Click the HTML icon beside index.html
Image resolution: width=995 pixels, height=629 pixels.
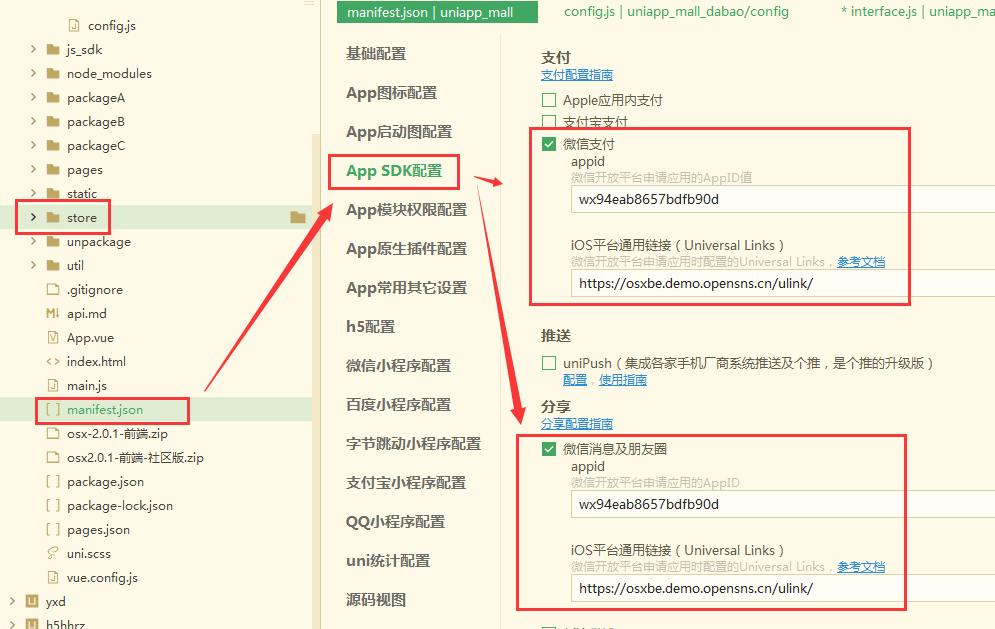(53, 362)
